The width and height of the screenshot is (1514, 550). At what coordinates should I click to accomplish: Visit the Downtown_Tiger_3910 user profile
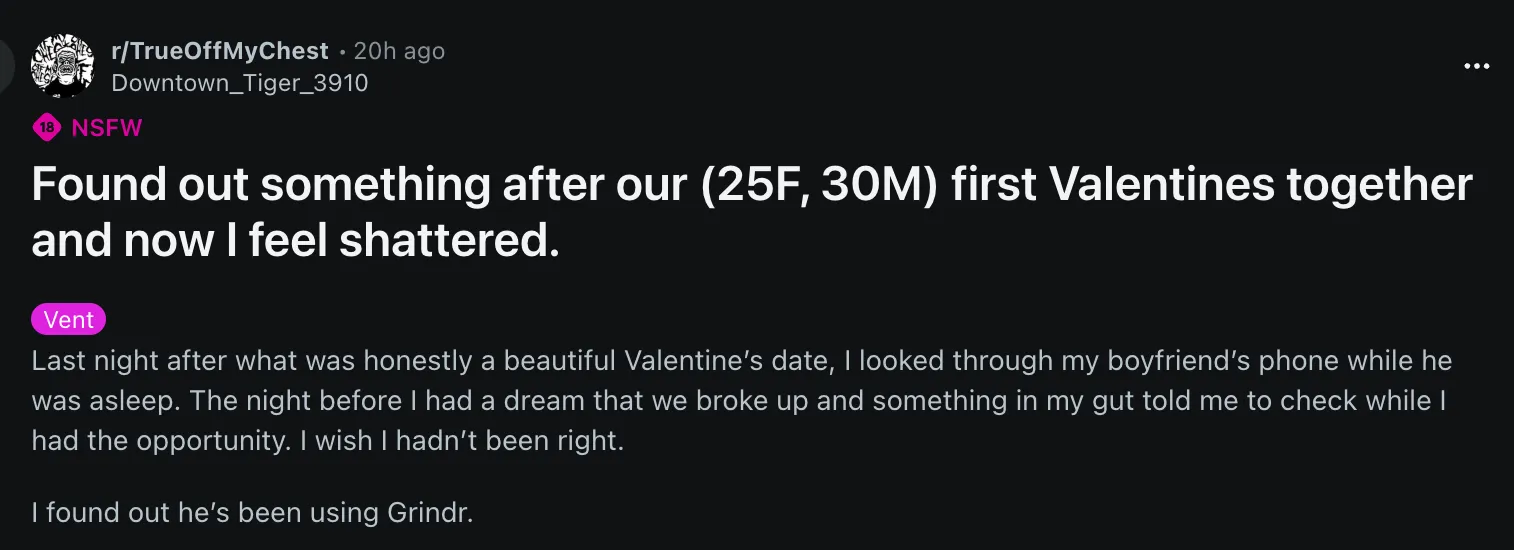(240, 83)
